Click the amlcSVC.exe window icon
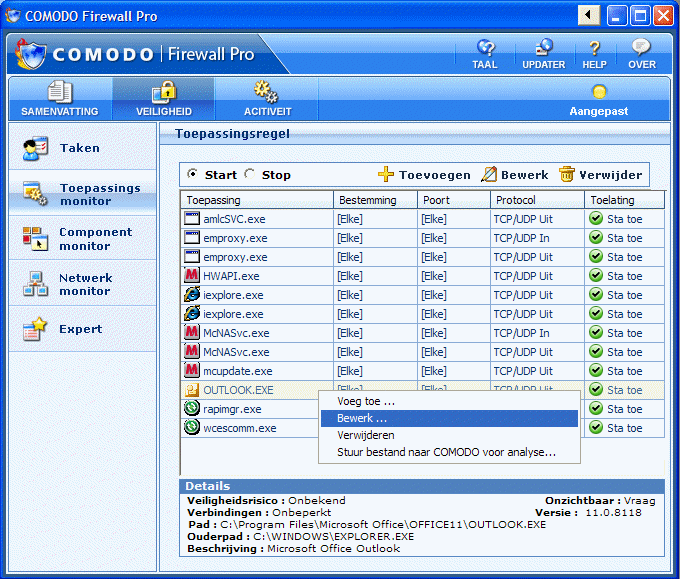Screen dimensions: 680x579 (192, 218)
